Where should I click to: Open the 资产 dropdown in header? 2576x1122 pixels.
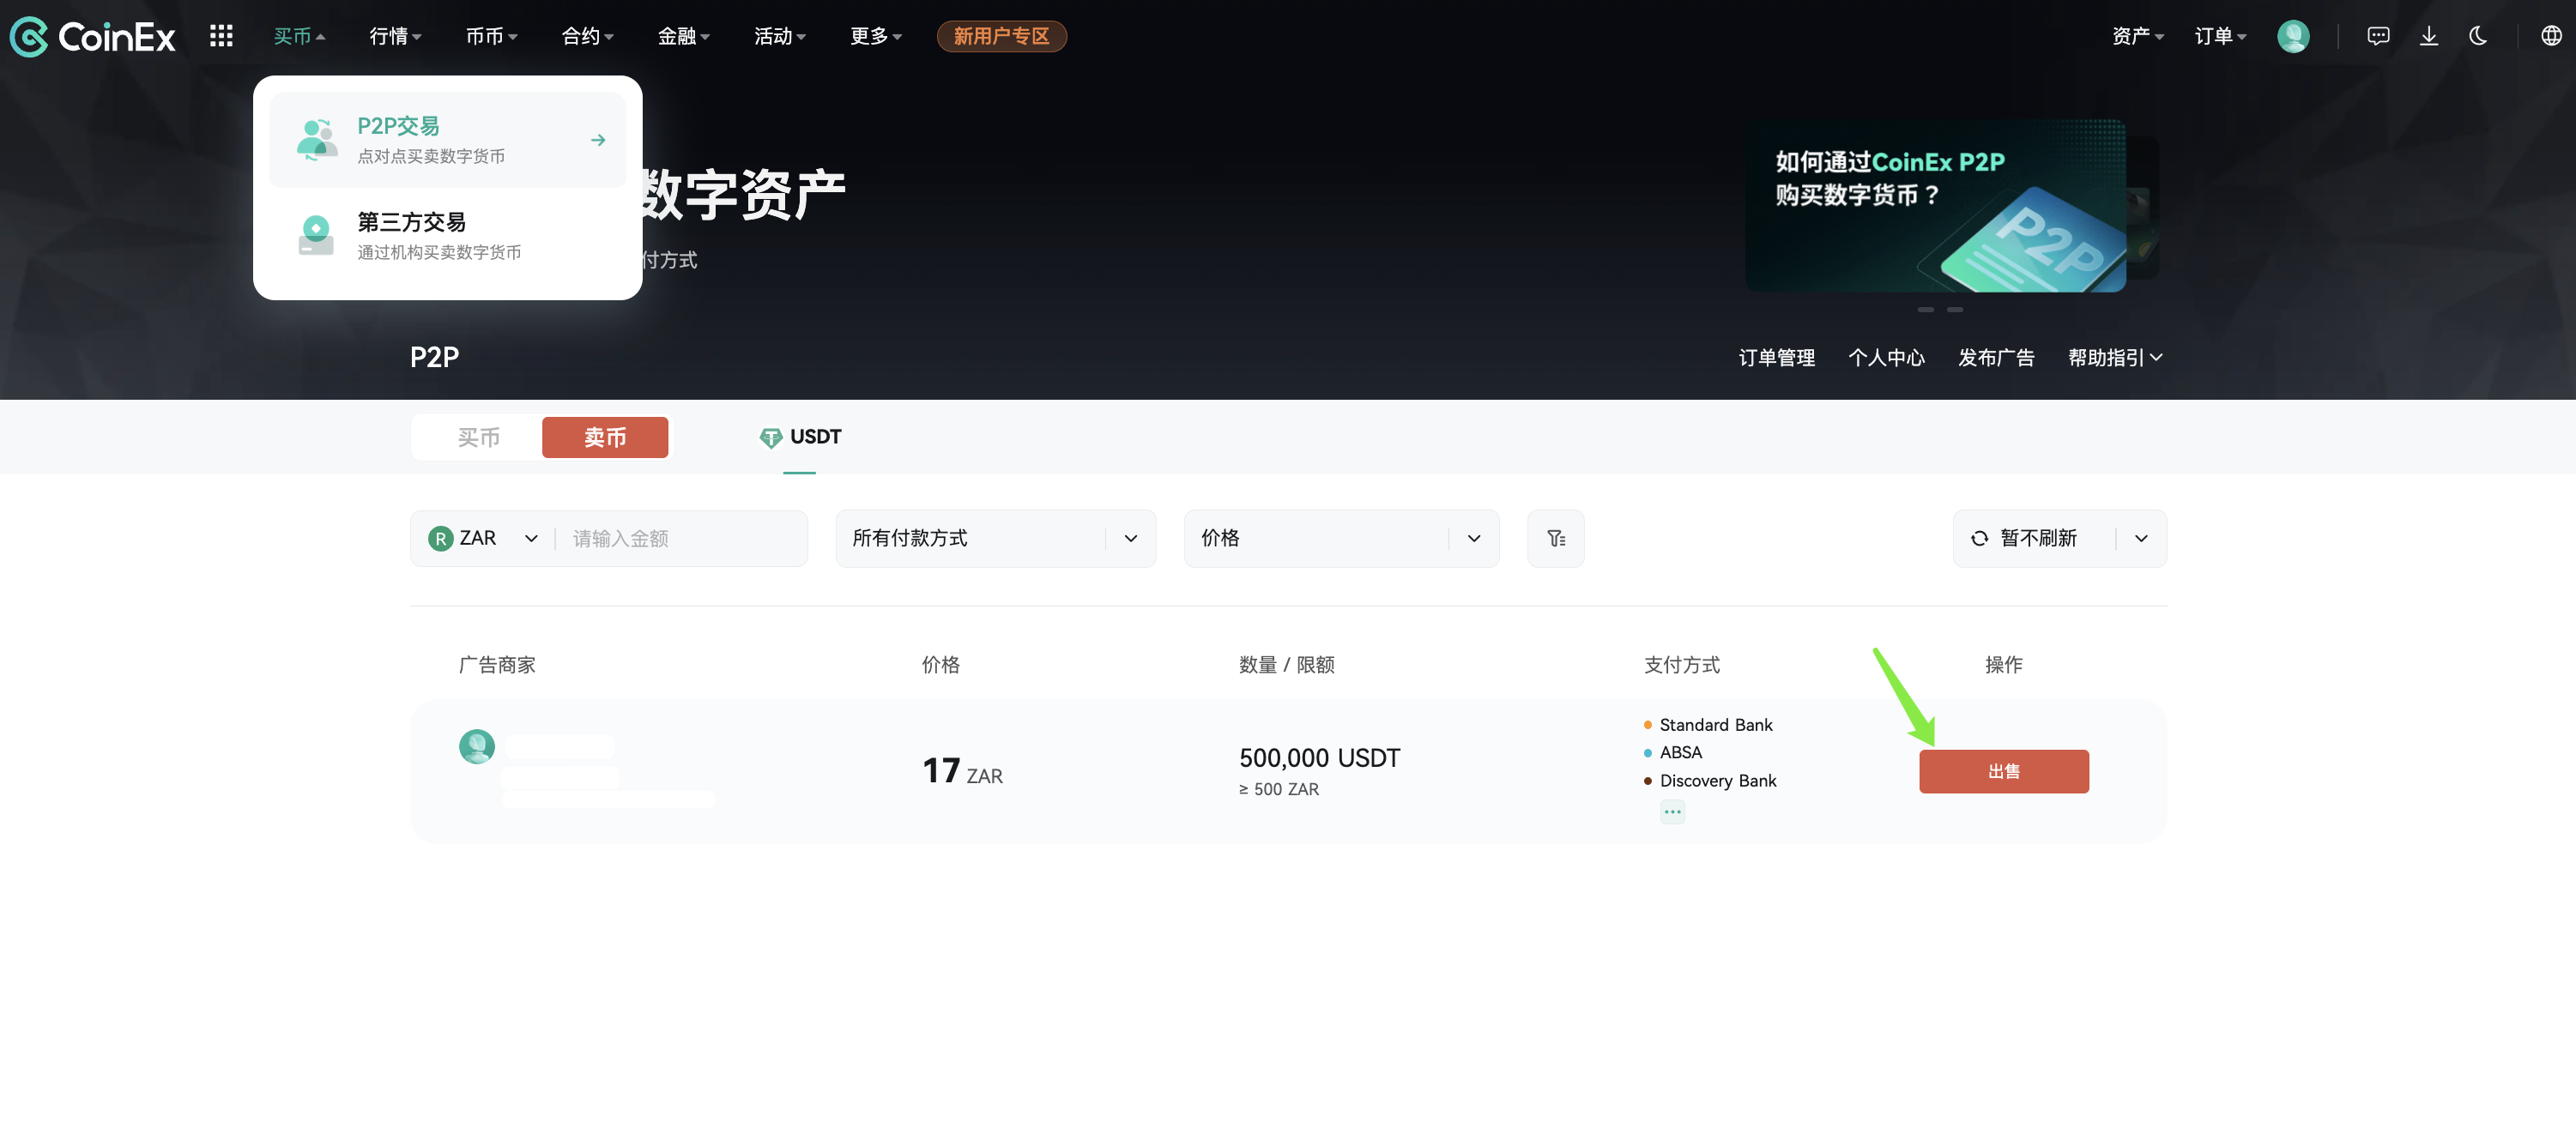click(2137, 36)
